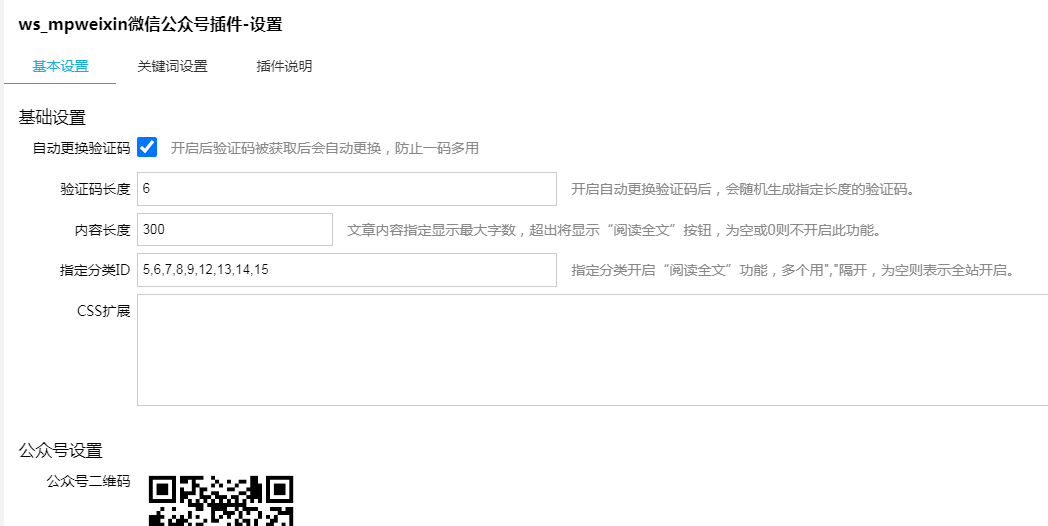Click the hint about 随机生成指定长度的验证码
Image resolution: width=1048 pixels, height=526 pixels.
(743, 189)
